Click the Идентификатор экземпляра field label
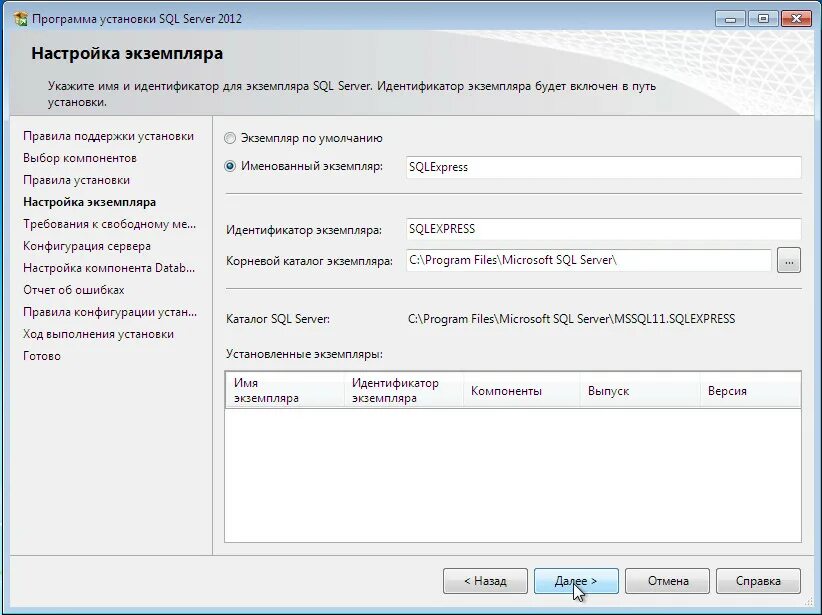The width and height of the screenshot is (822, 615). pos(304,230)
